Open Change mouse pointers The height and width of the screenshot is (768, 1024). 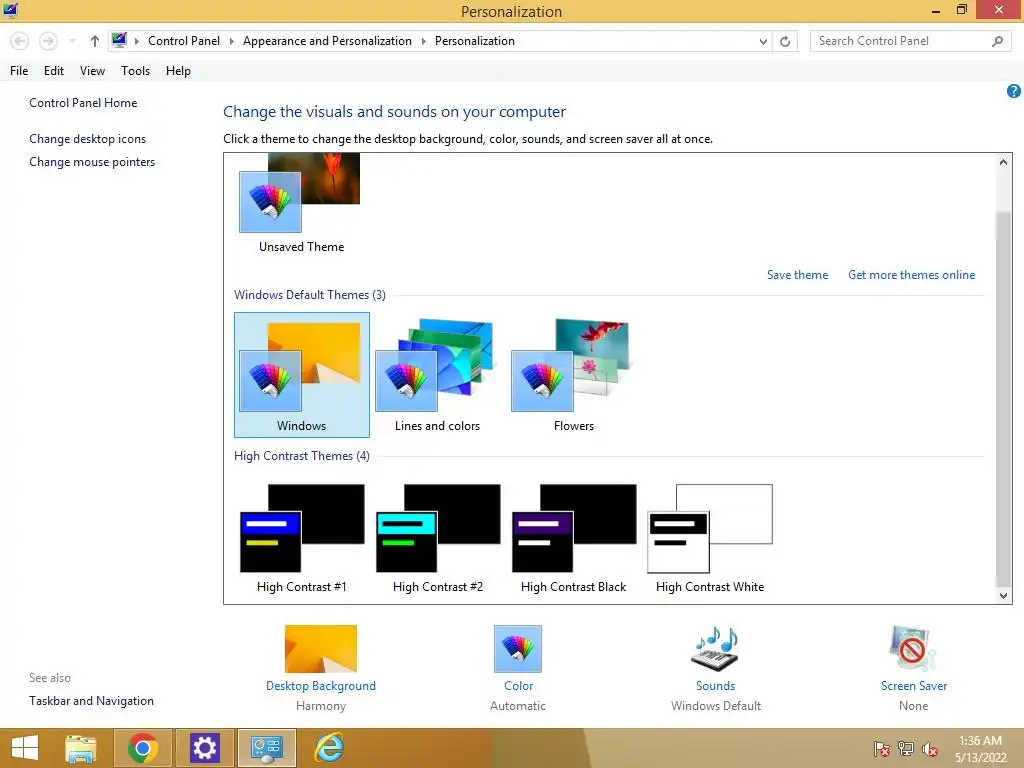[92, 161]
